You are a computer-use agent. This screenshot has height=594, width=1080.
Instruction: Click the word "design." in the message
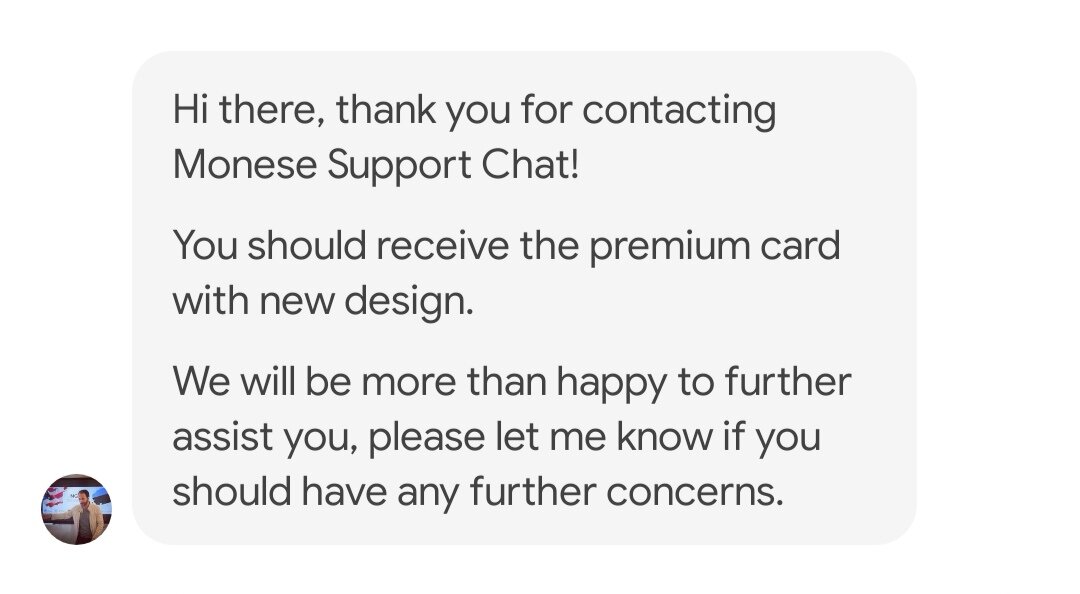(409, 302)
